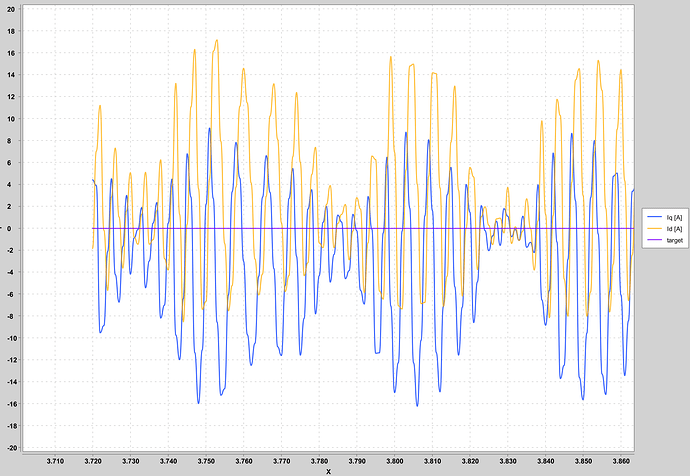Click the 3.810 x-axis tick label
690x476 pixels.
(x=432, y=461)
